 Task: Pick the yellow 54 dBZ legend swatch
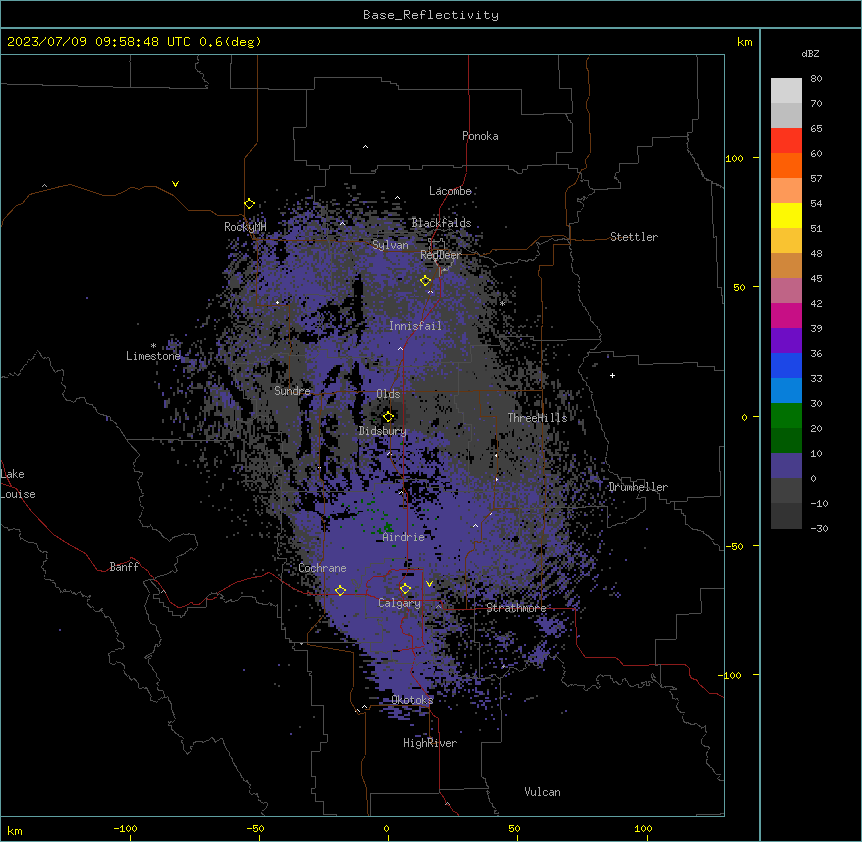[x=786, y=215]
